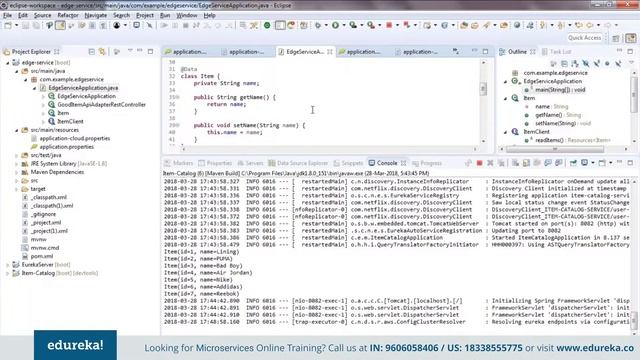Select application-cloud.properties file
640x360 pixels.
tap(71, 138)
